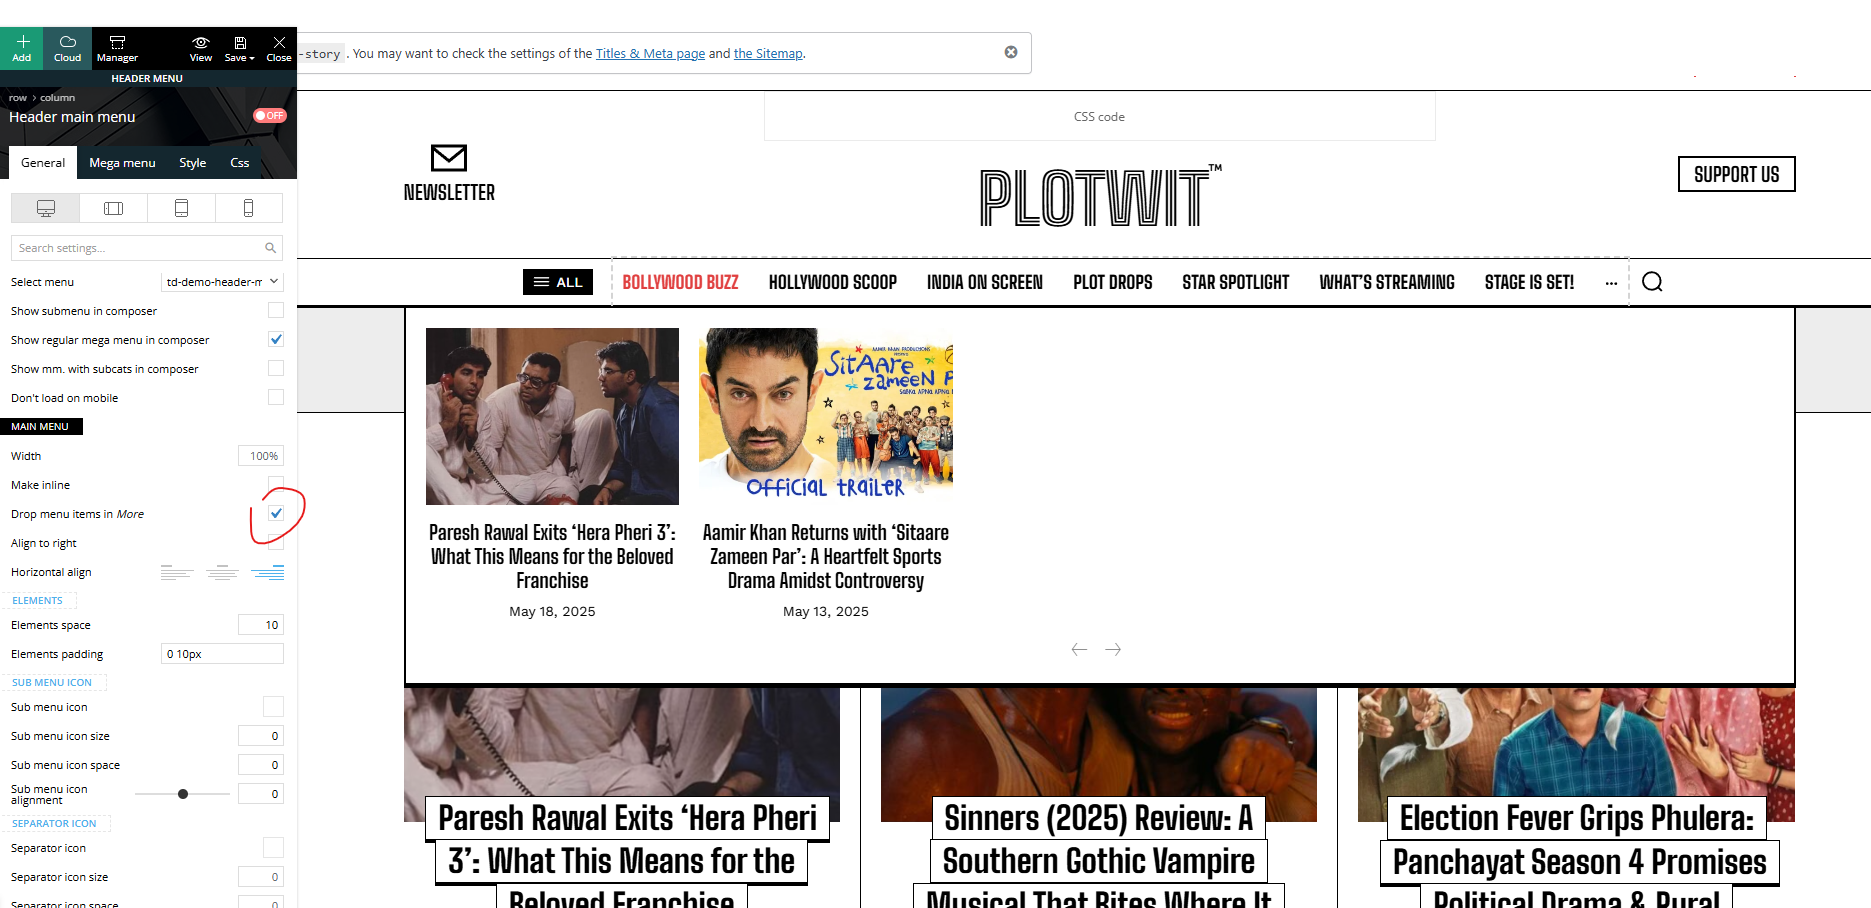Screen dimensions: 1871x908
Task: Select the CSS code block
Action: pyautogui.click(x=1100, y=117)
